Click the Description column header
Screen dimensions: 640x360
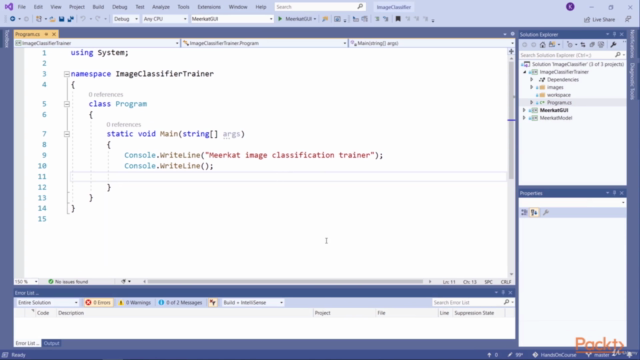[x=71, y=313]
